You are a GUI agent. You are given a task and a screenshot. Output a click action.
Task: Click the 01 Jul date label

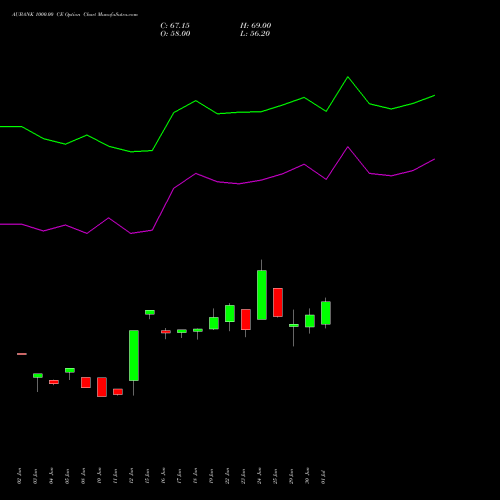tap(323, 476)
